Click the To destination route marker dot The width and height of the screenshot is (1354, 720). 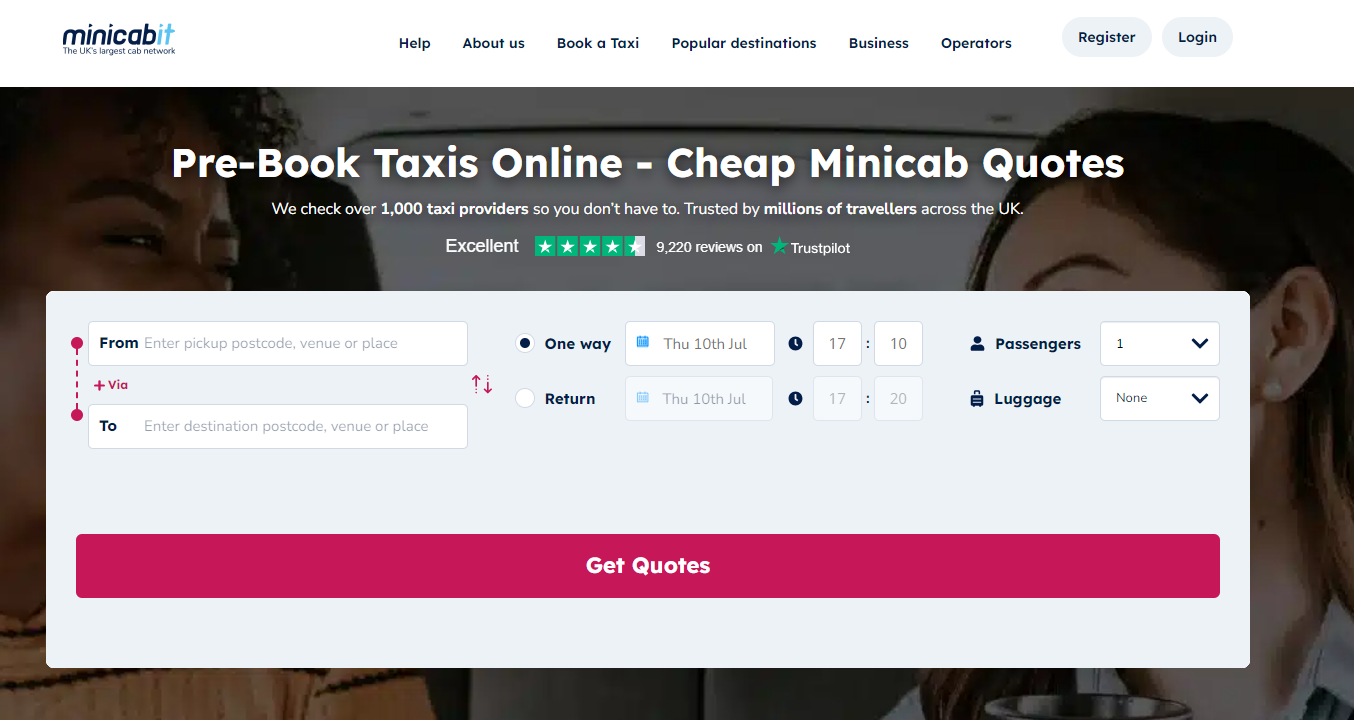(77, 414)
